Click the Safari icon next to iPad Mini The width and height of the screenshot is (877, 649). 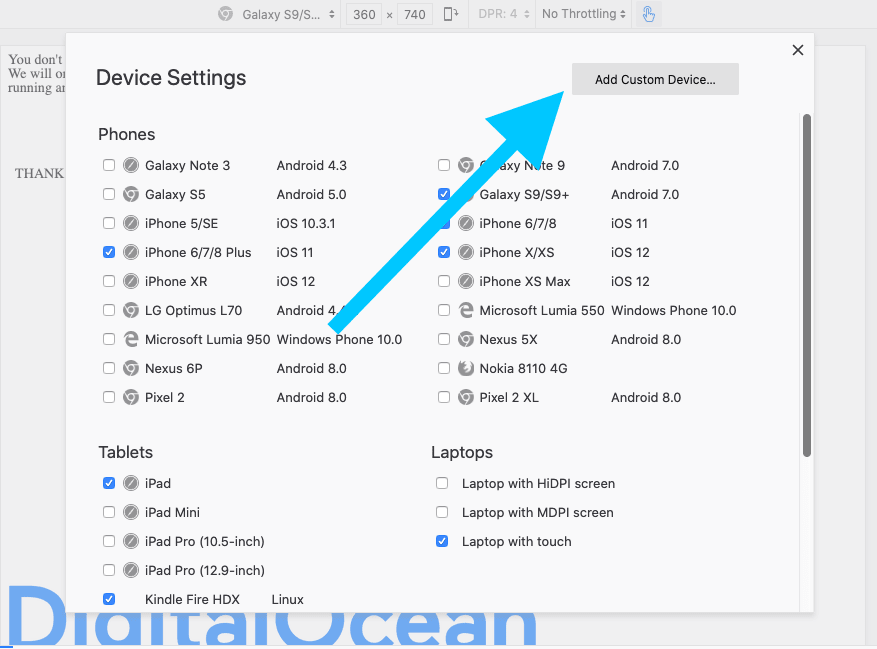click(x=131, y=512)
